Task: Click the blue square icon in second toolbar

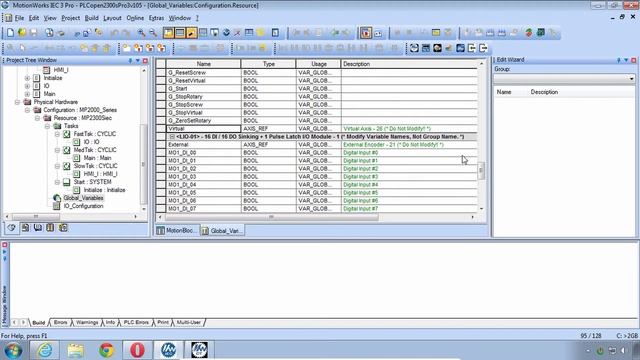Action: click(x=460, y=48)
